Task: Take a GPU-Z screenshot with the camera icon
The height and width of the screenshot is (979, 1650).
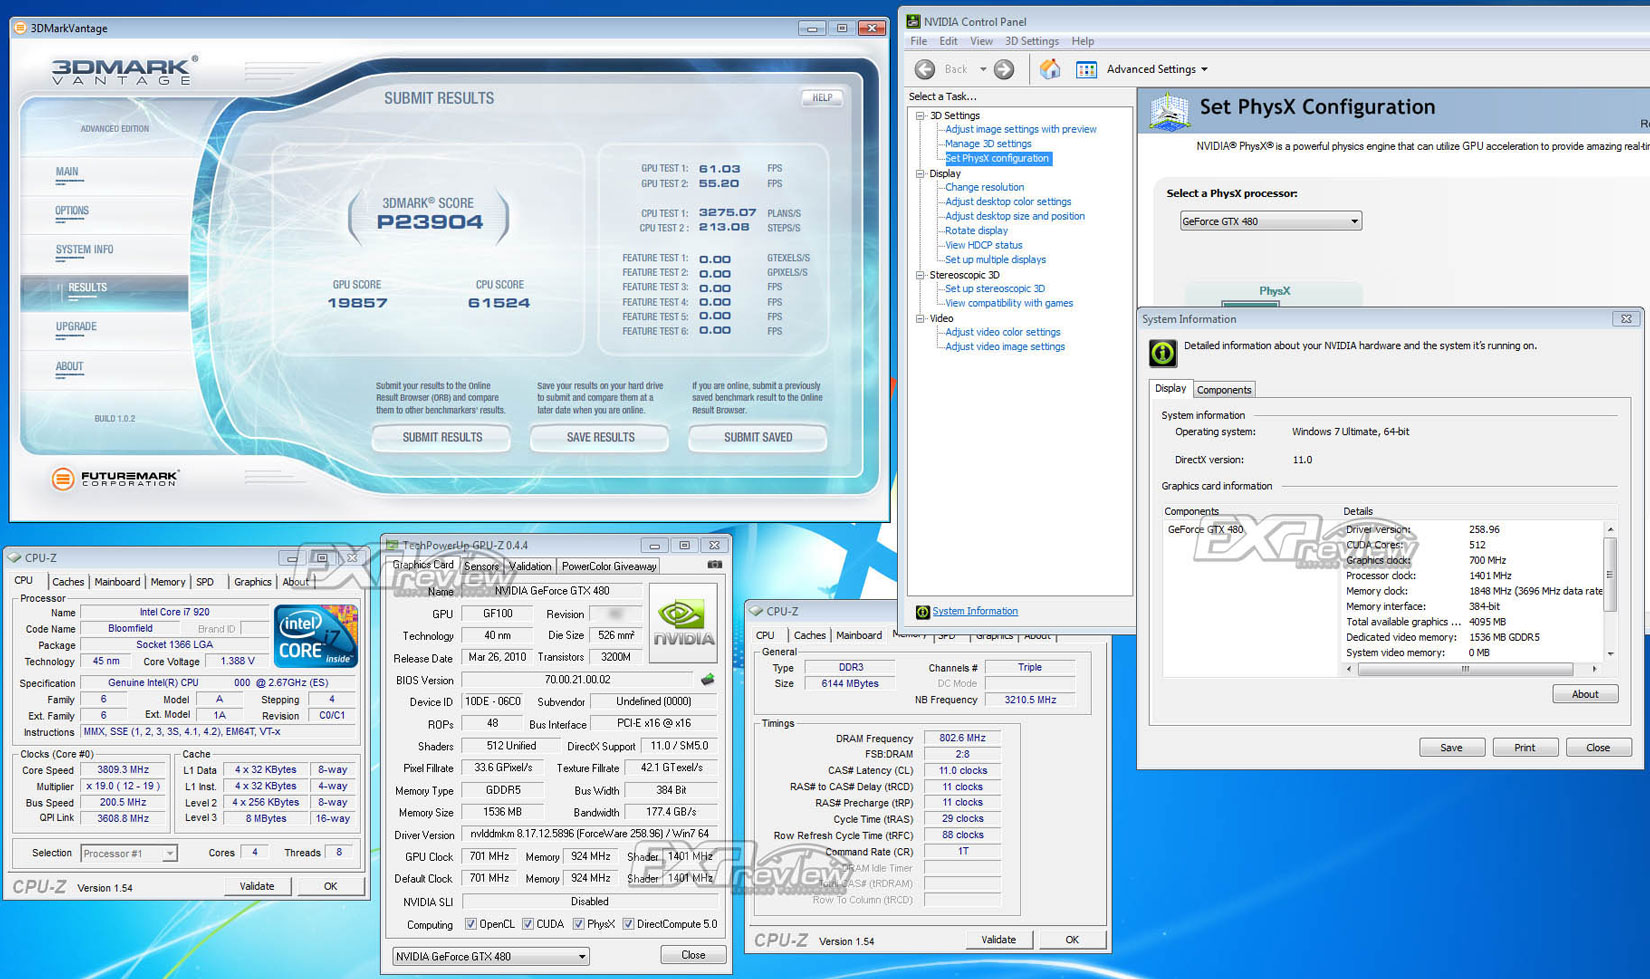Action: pyautogui.click(x=714, y=565)
